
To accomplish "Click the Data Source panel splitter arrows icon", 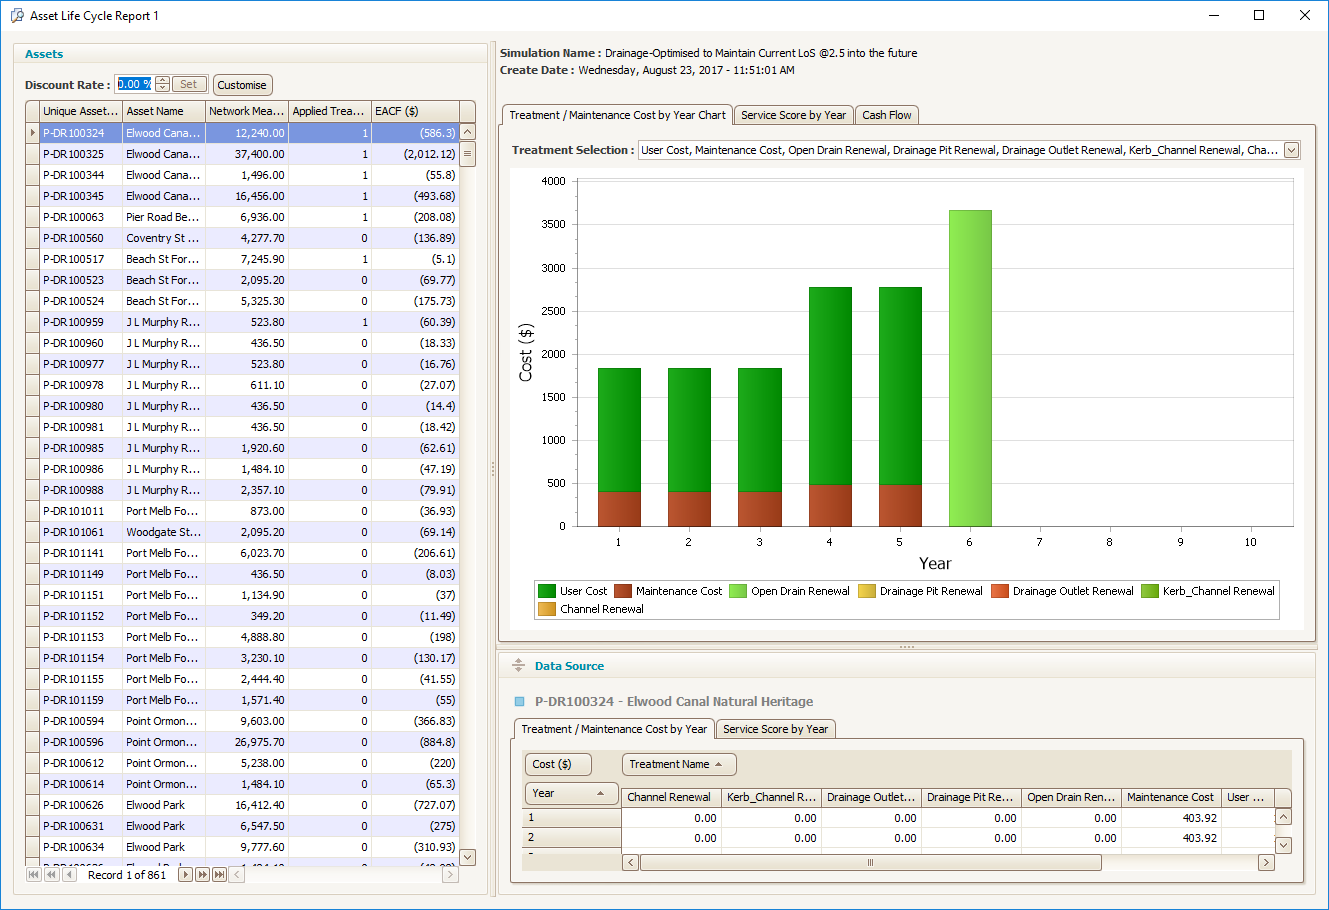I will pyautogui.click(x=518, y=666).
